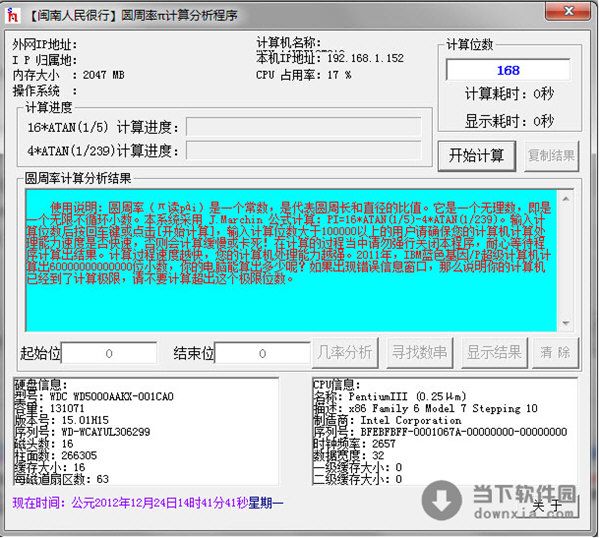Click the scroll up arrow of results box
Viewport: 600px width, 538px height.
tap(566, 199)
